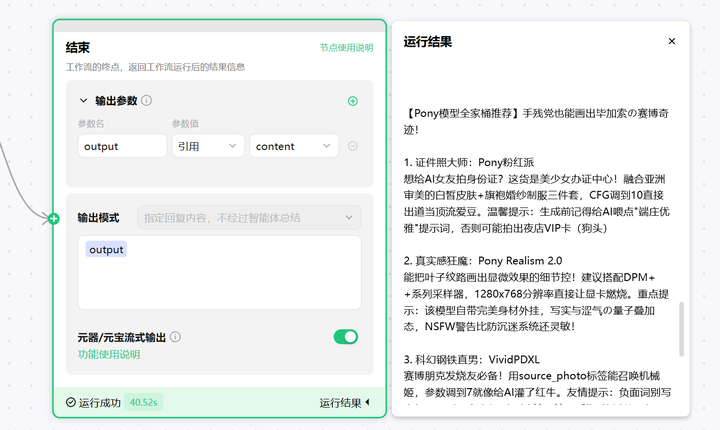This screenshot has width=720, height=430.
Task: Click the 【Pony模型全家桶推荐】 headline text
Action: click(x=536, y=122)
